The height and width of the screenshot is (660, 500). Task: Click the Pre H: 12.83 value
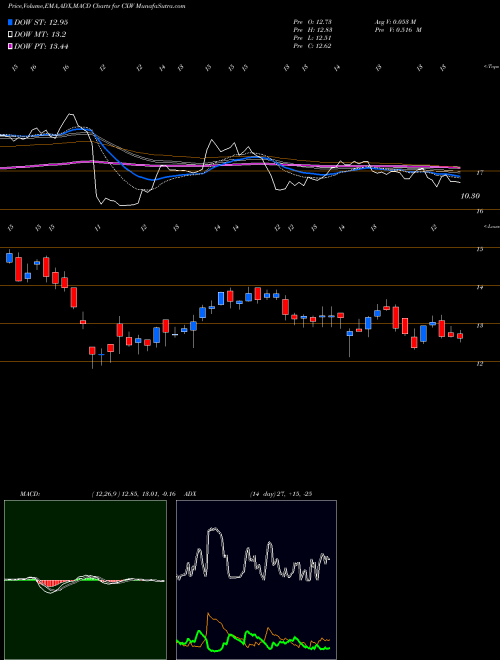click(x=313, y=30)
